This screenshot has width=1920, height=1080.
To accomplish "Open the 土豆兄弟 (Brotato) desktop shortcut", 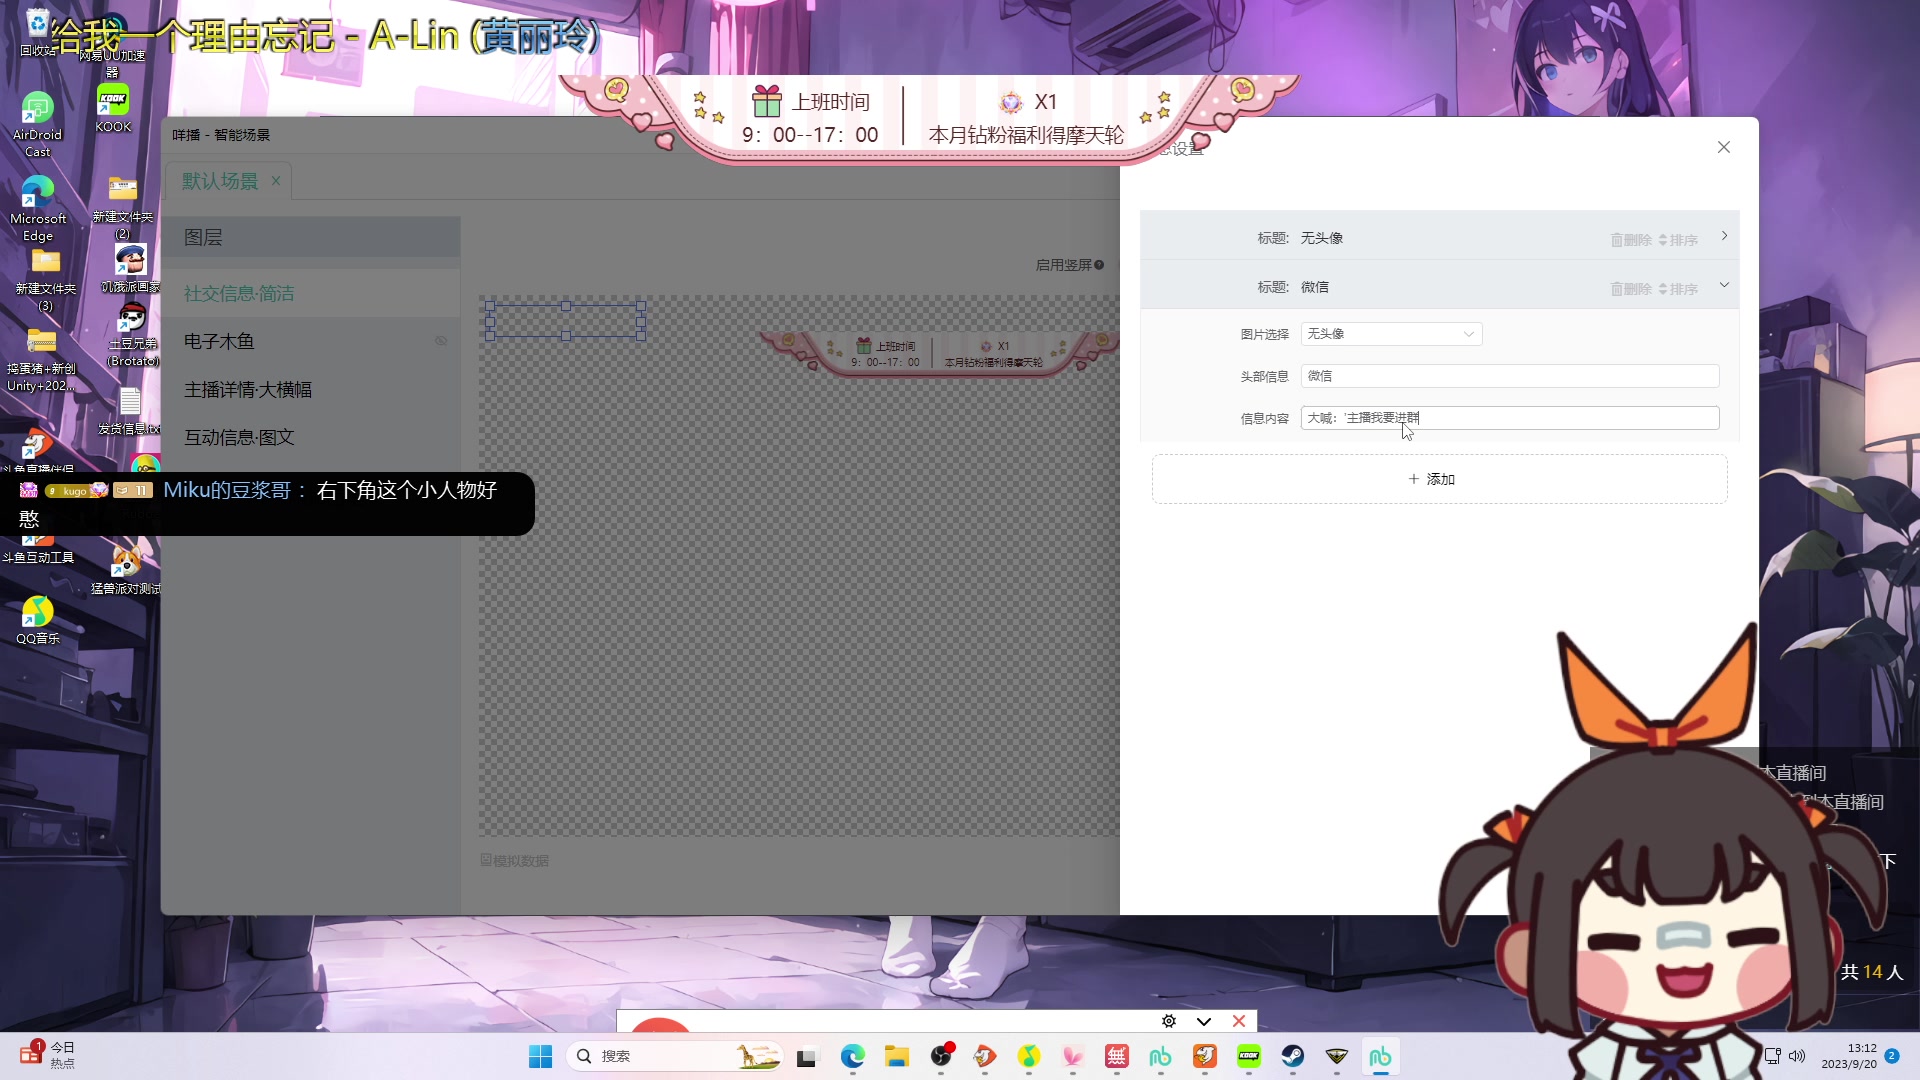I will pyautogui.click(x=132, y=335).
